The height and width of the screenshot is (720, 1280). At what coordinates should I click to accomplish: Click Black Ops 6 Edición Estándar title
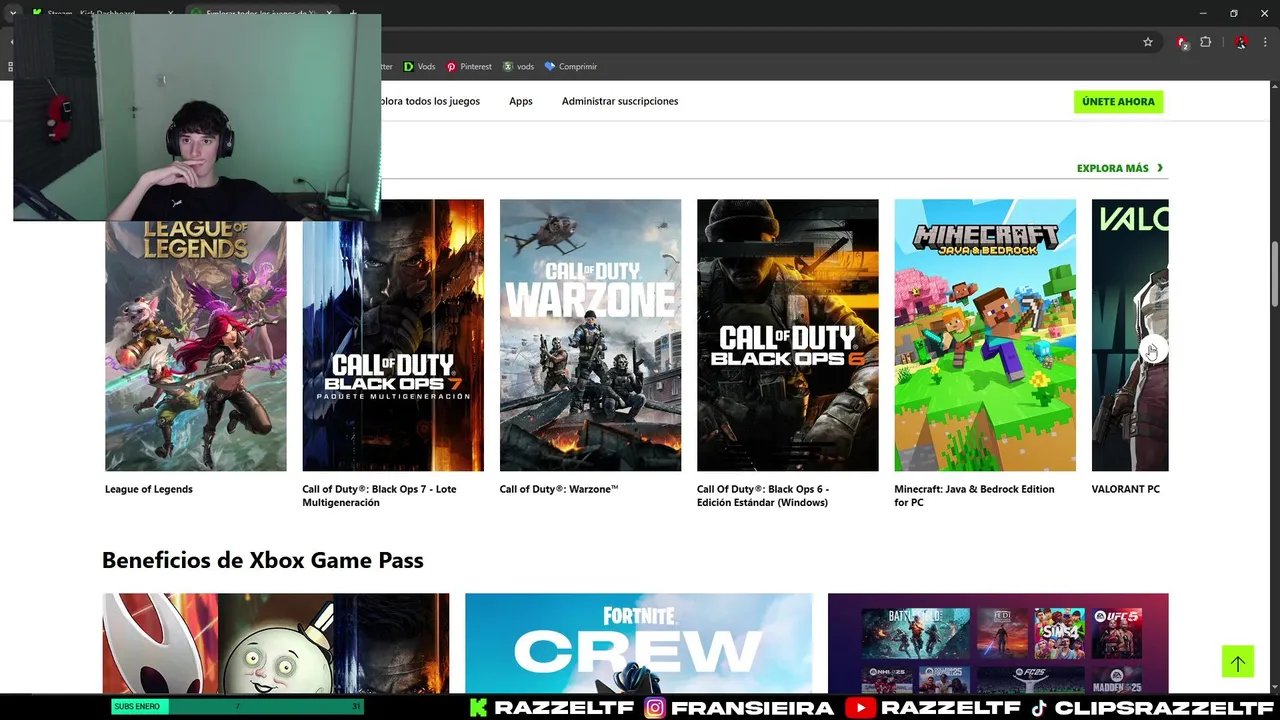763,495
